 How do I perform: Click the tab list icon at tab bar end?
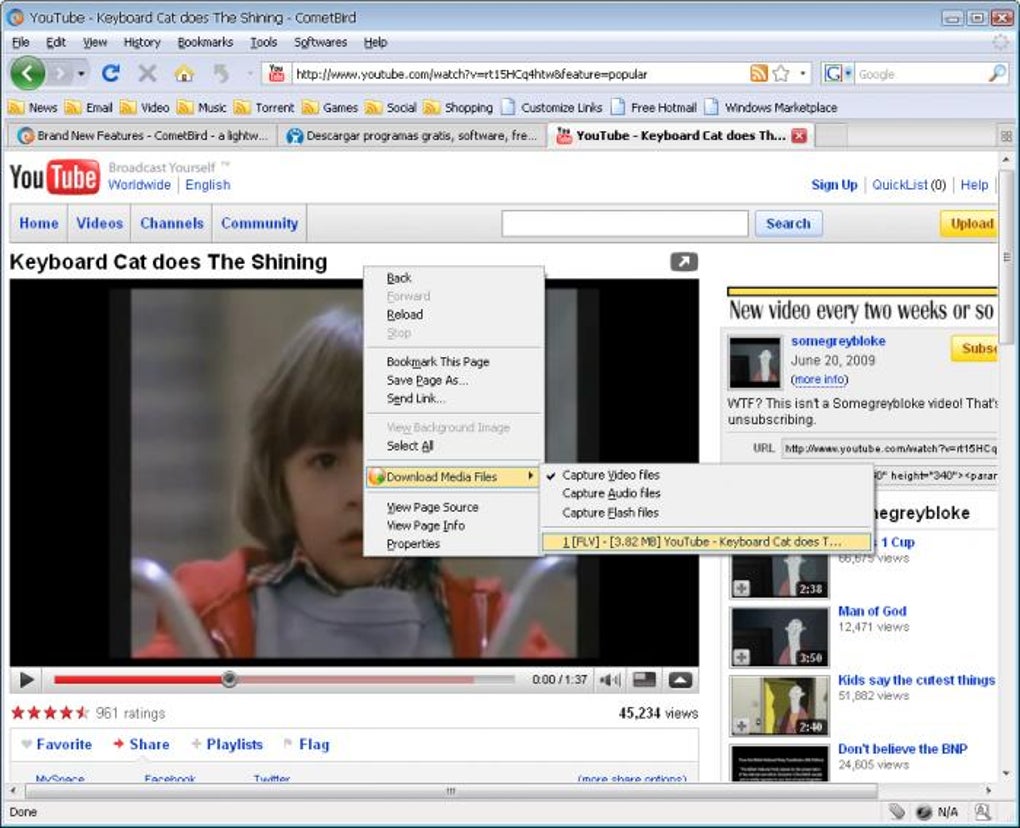click(x=1006, y=136)
